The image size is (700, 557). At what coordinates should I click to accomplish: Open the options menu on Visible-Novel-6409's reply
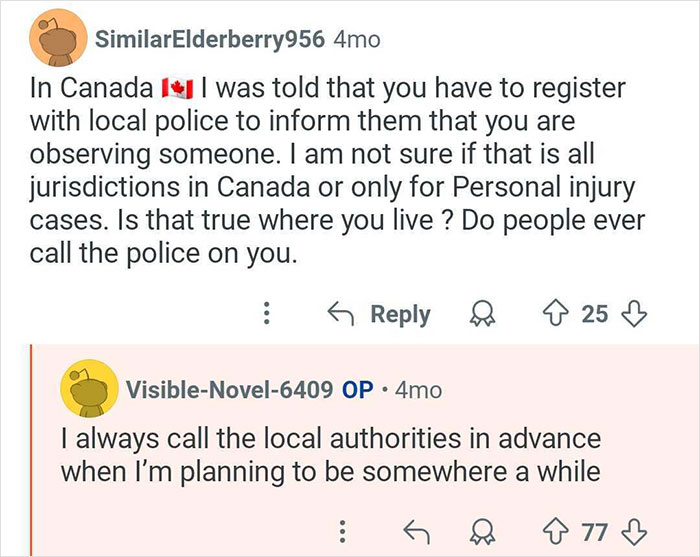[x=344, y=526]
